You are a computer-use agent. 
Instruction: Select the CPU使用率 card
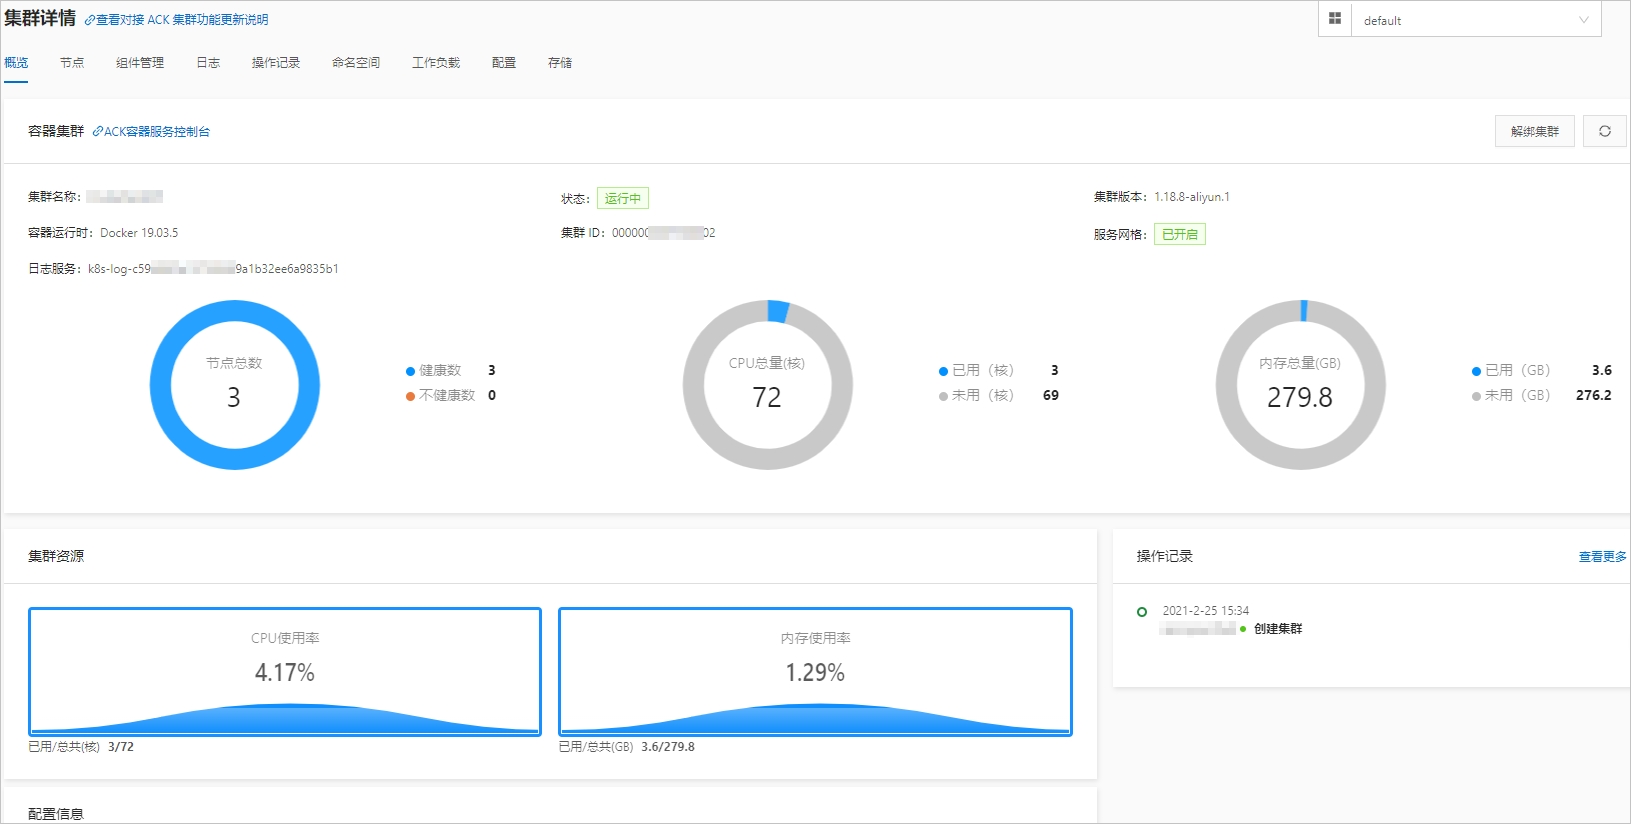(285, 671)
